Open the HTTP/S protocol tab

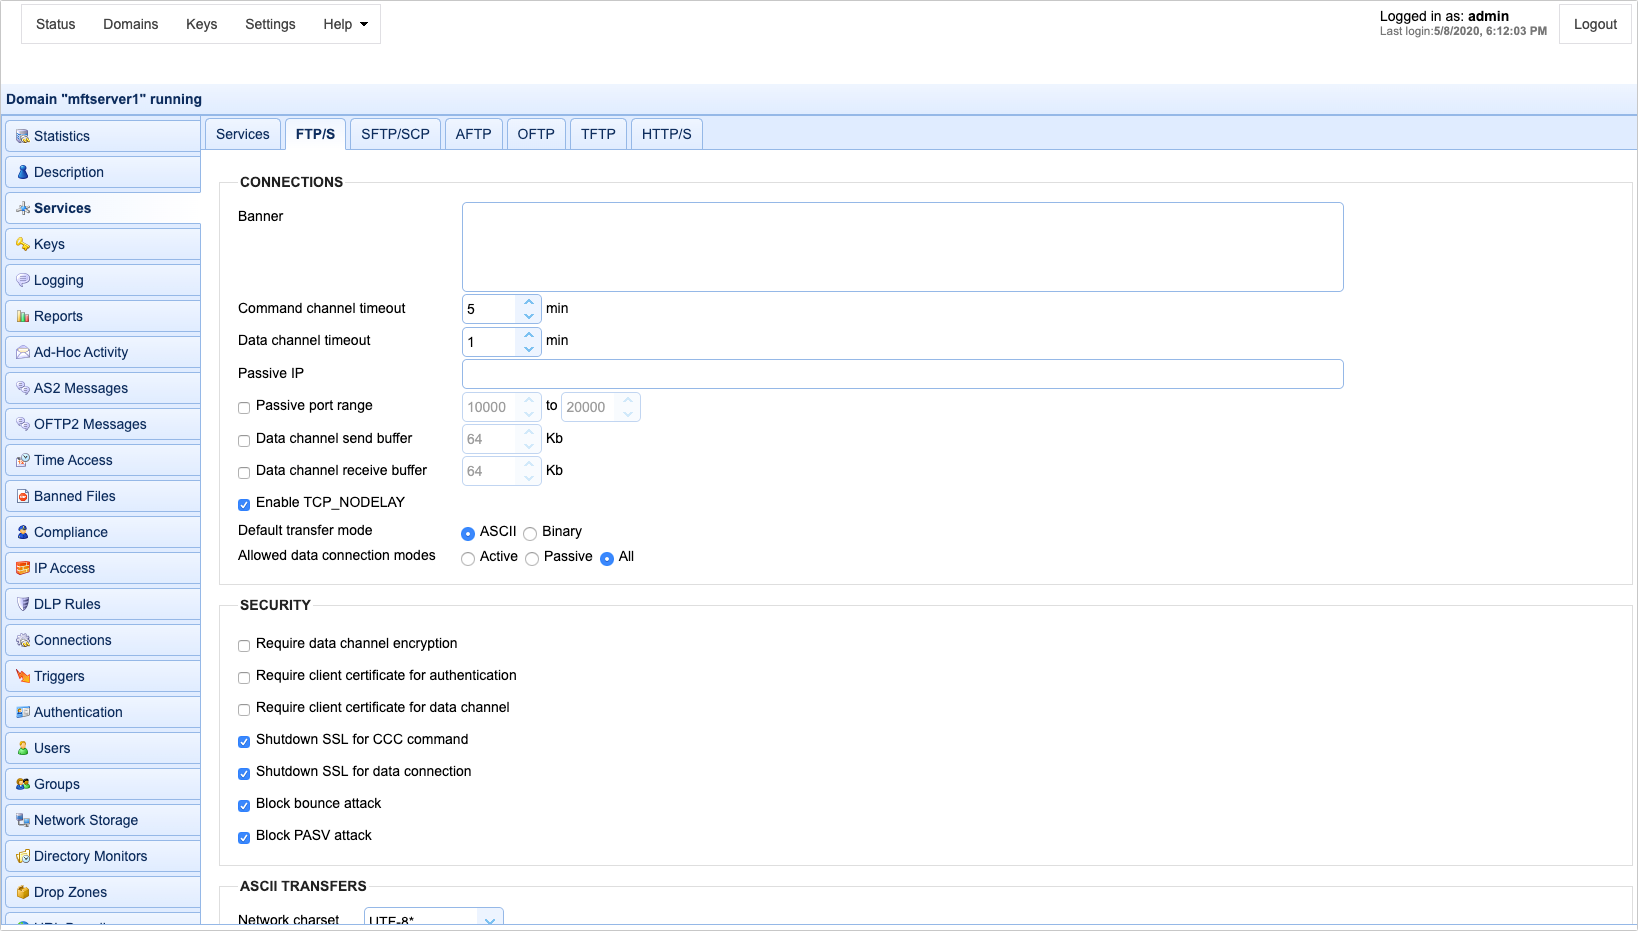click(666, 133)
